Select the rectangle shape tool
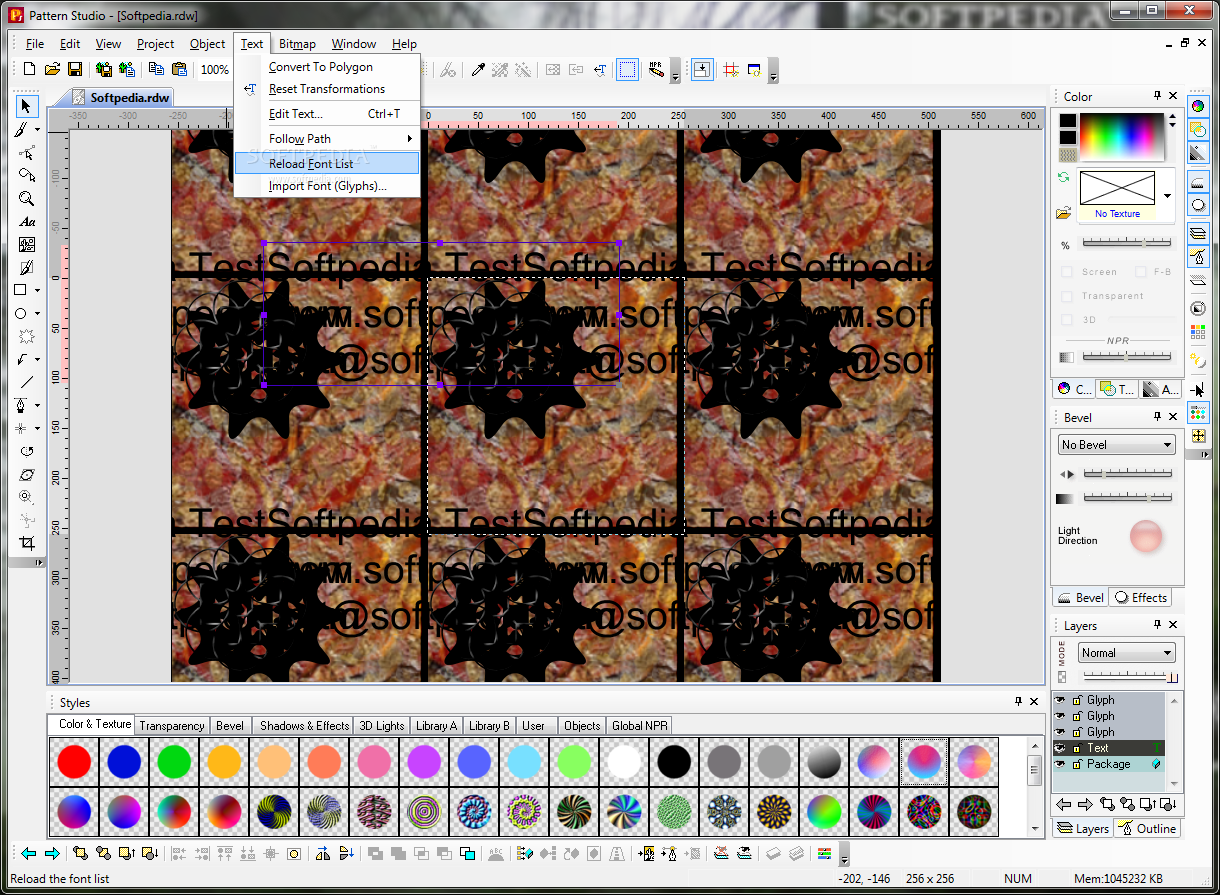 22,290
